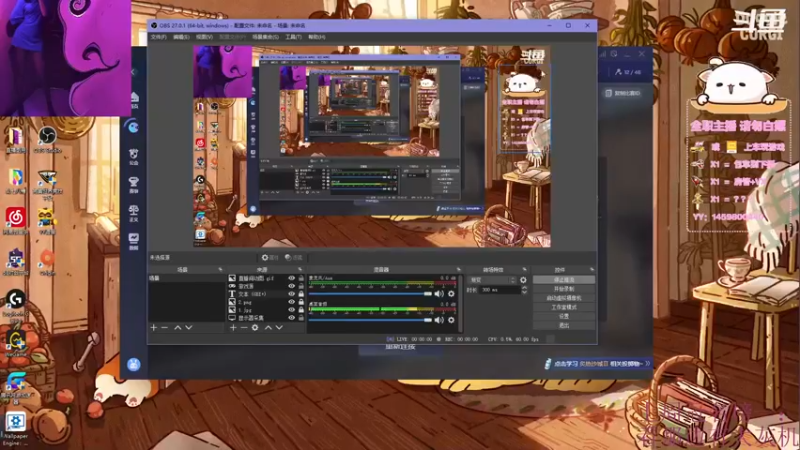The height and width of the screenshot is (450, 800).
Task: Click the top streaming button in 控件 panel
Action: (564, 280)
